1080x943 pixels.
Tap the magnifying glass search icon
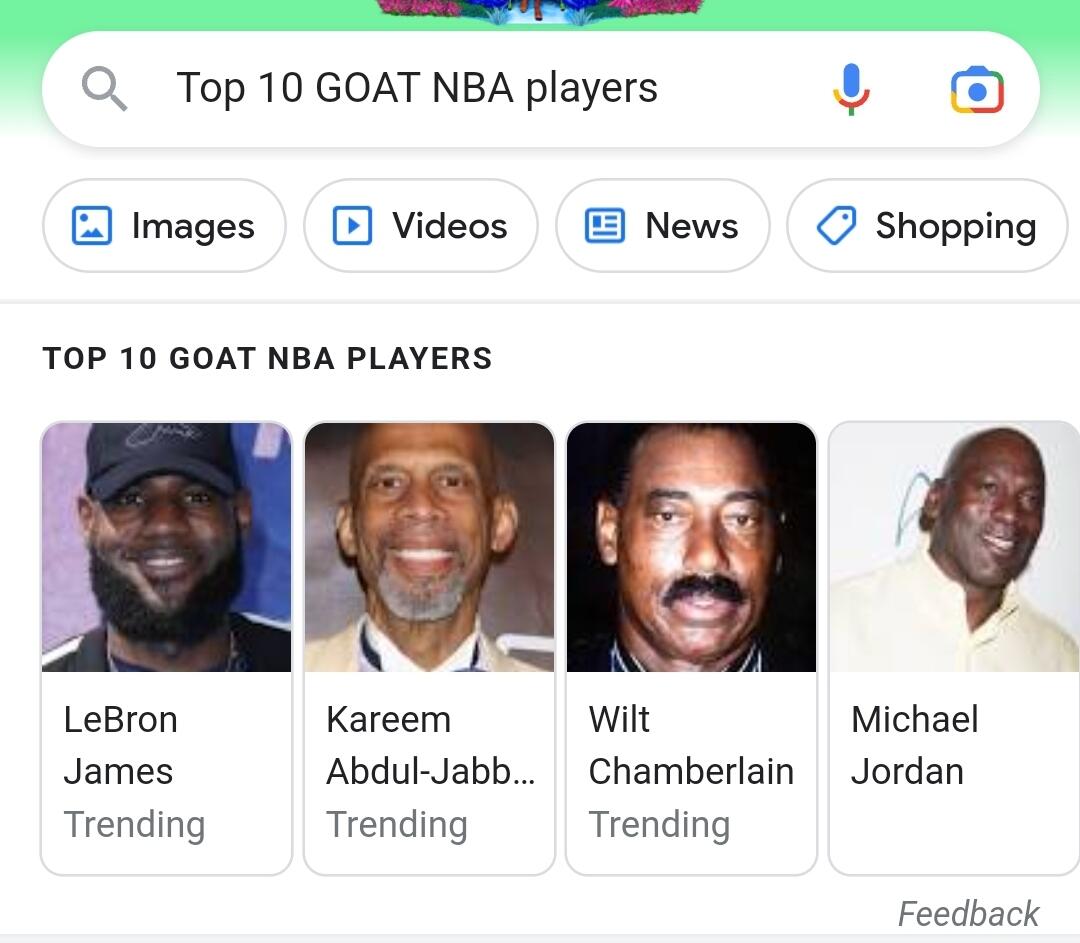click(104, 89)
